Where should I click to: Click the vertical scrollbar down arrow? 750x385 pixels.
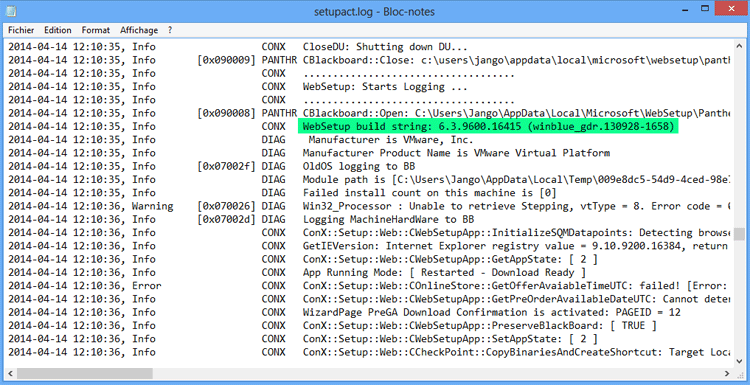tap(739, 362)
